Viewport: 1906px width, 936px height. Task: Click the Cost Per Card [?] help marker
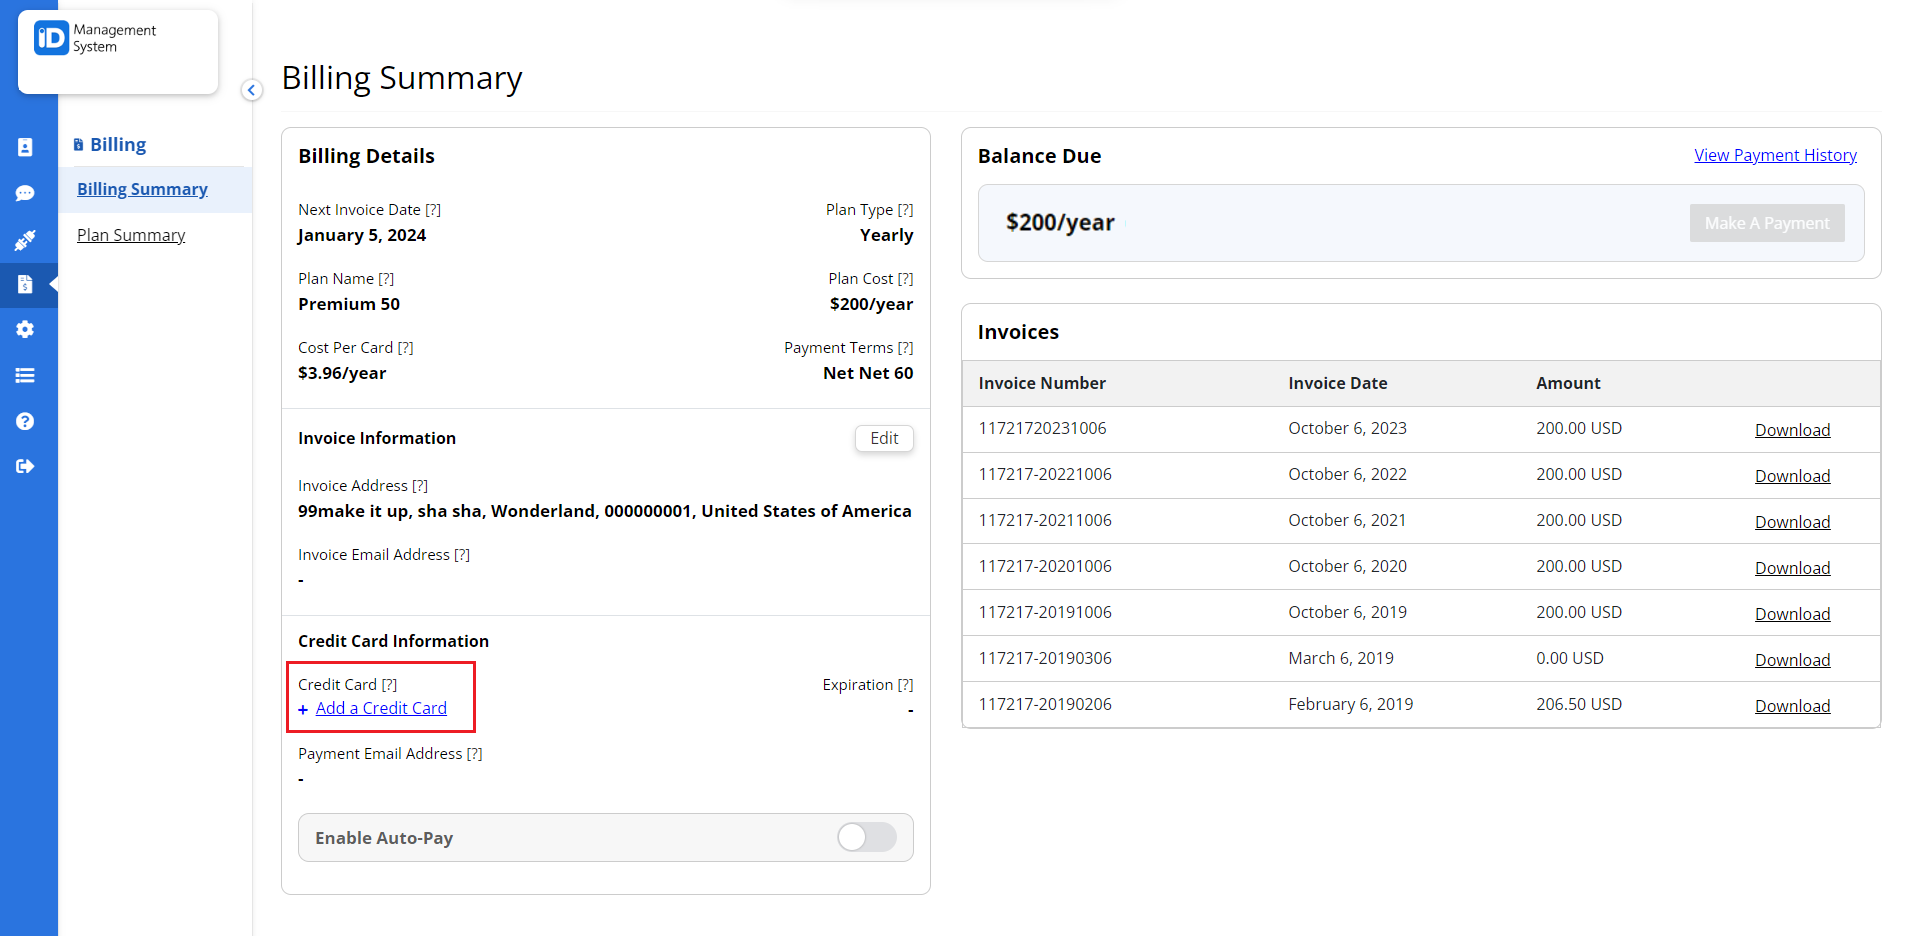(405, 348)
